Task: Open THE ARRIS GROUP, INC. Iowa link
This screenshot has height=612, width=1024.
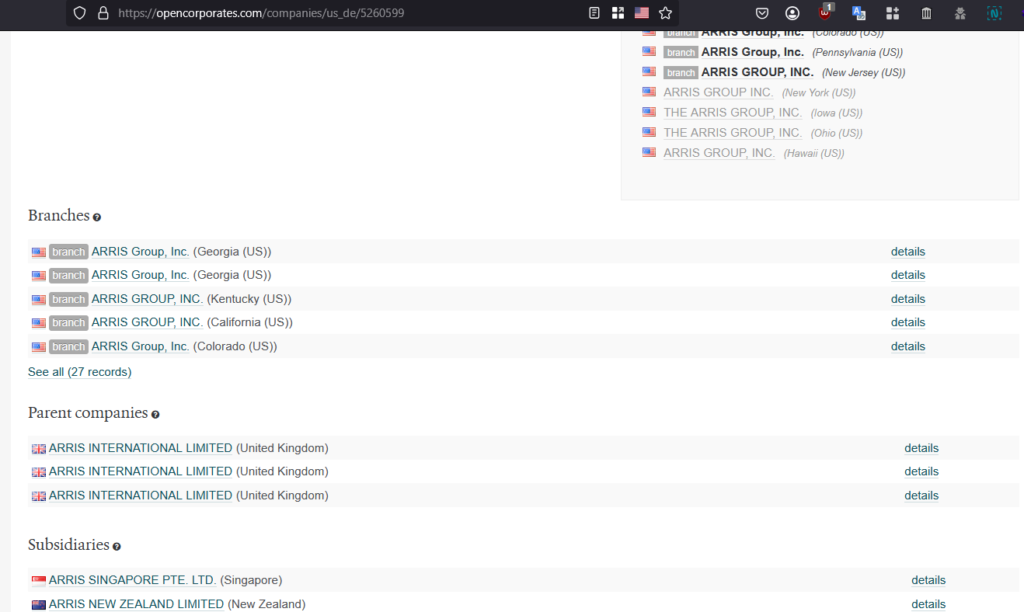Action: (732, 113)
